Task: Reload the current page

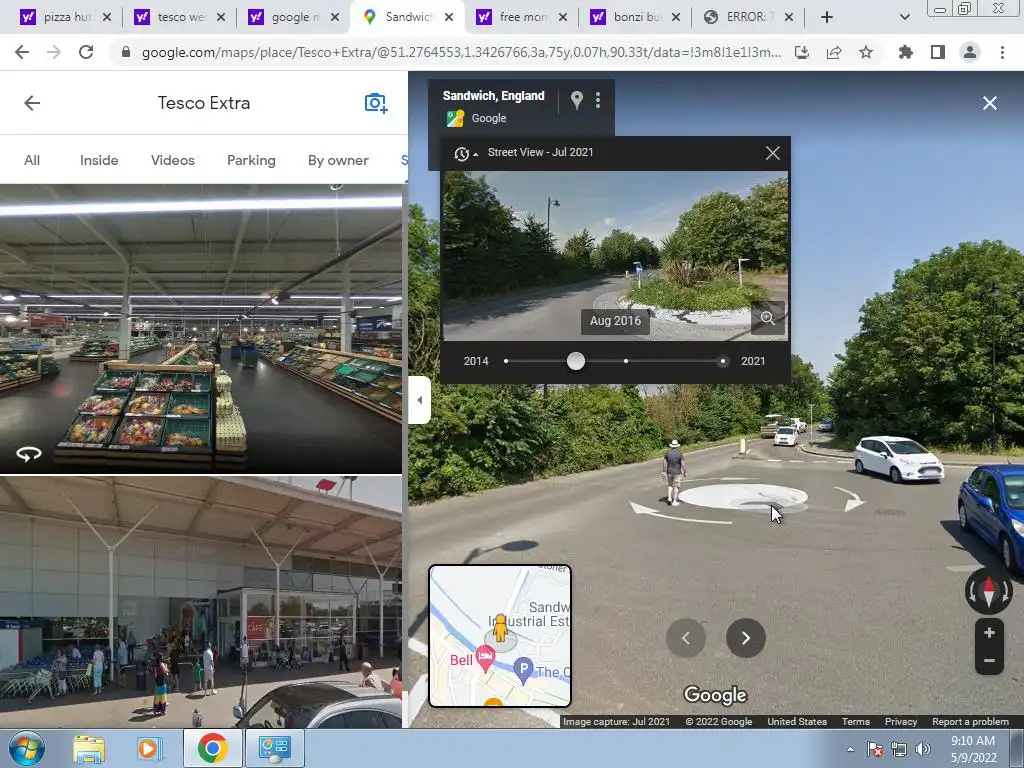Action: (x=86, y=52)
